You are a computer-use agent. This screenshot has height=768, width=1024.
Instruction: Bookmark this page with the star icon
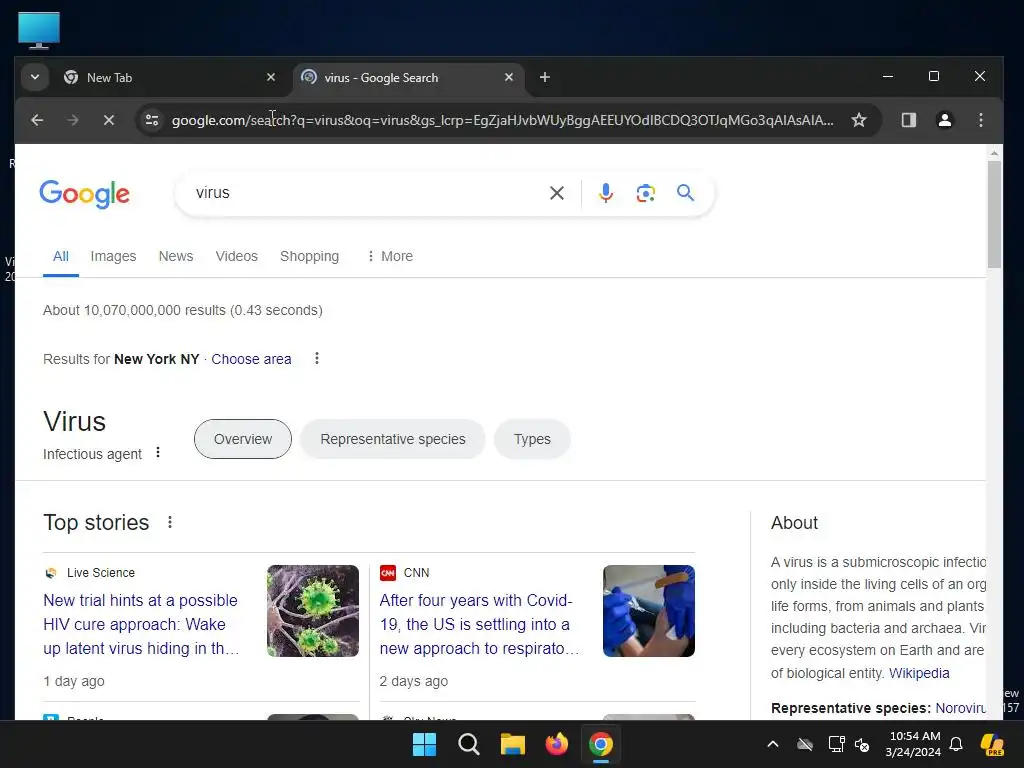(x=859, y=120)
